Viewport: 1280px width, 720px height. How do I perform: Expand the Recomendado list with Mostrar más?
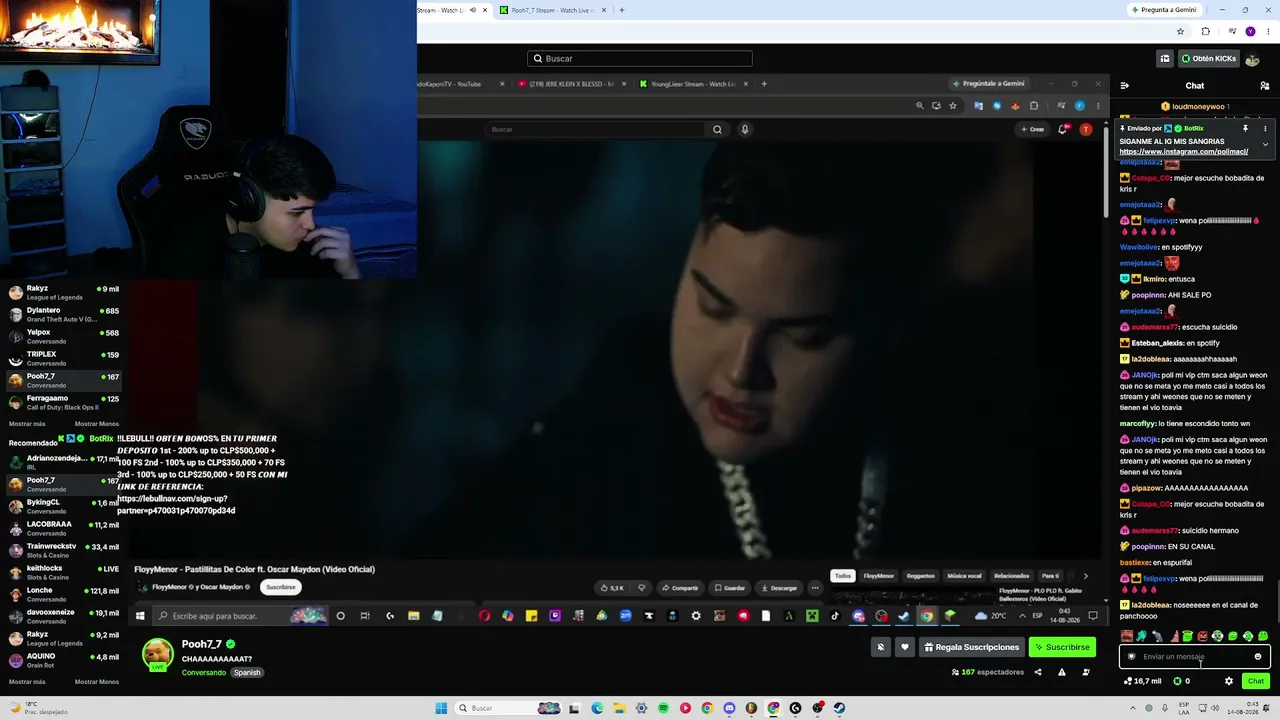pos(27,682)
